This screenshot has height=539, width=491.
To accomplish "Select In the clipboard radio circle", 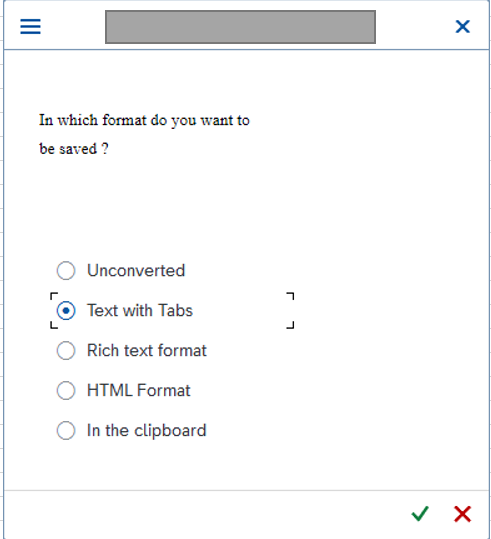I will pyautogui.click(x=66, y=430).
